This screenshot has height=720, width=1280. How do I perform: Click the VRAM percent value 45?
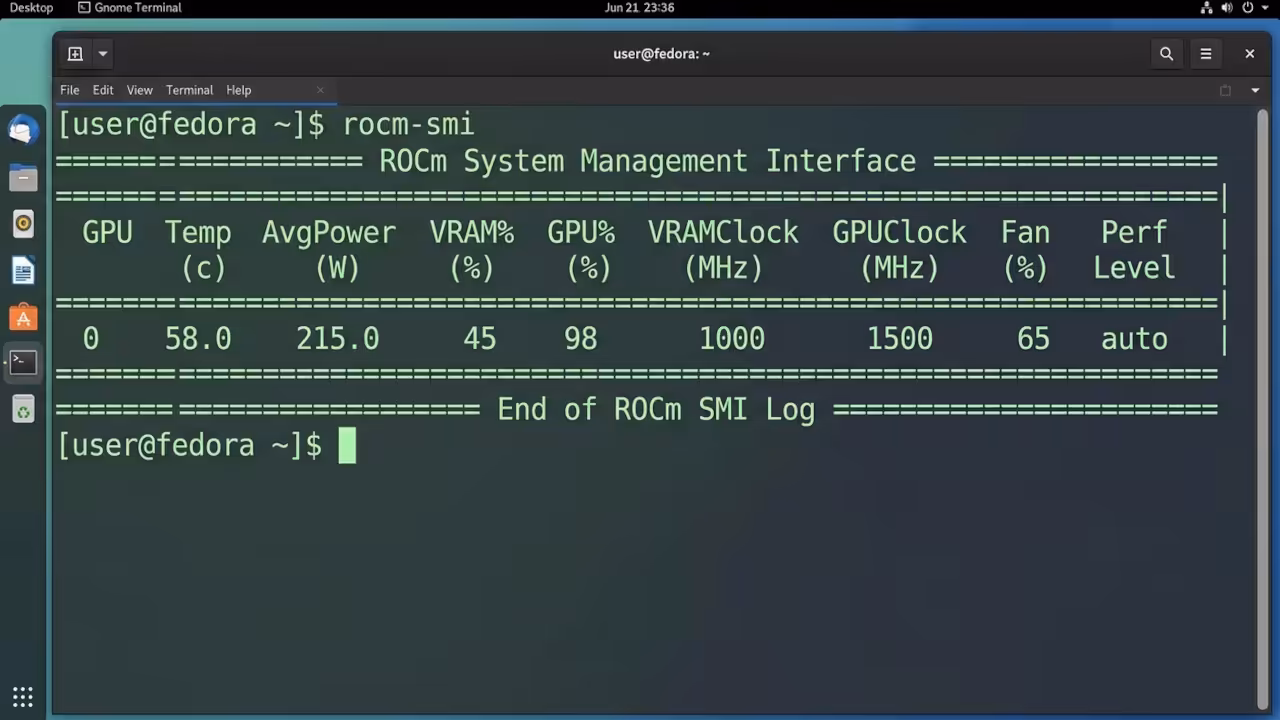click(x=480, y=339)
